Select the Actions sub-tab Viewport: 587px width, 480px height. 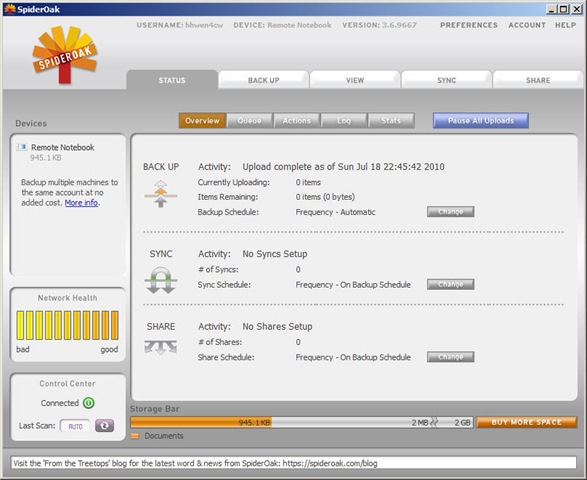(296, 121)
